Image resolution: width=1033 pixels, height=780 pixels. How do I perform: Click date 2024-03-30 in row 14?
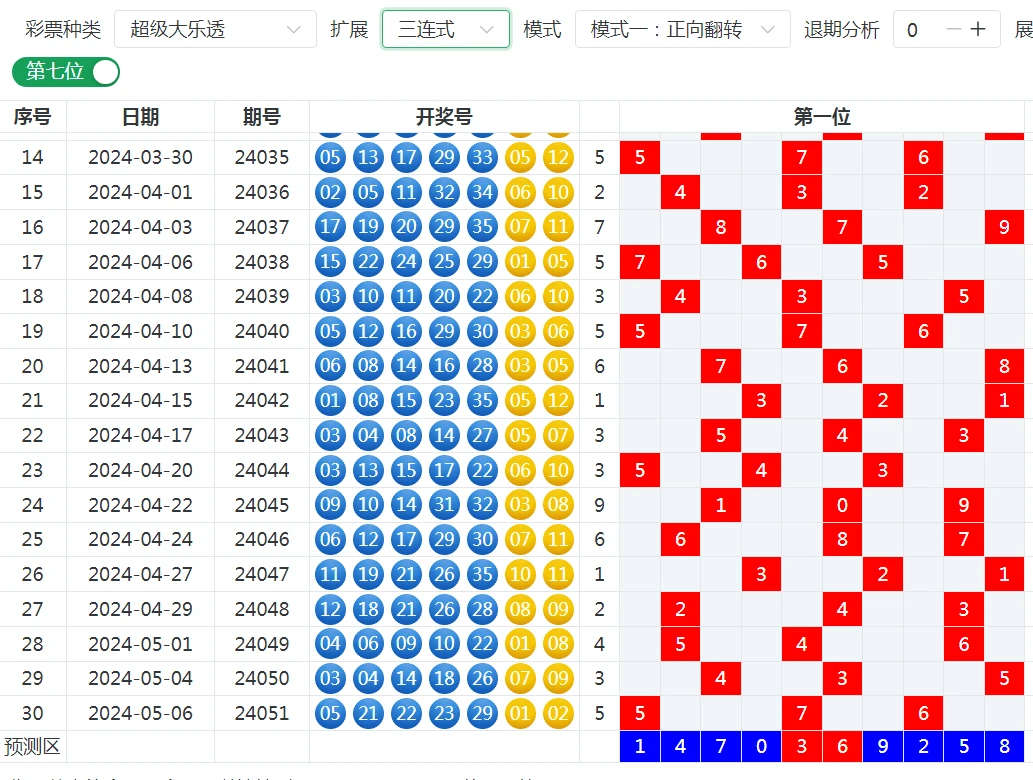pyautogui.click(x=140, y=157)
